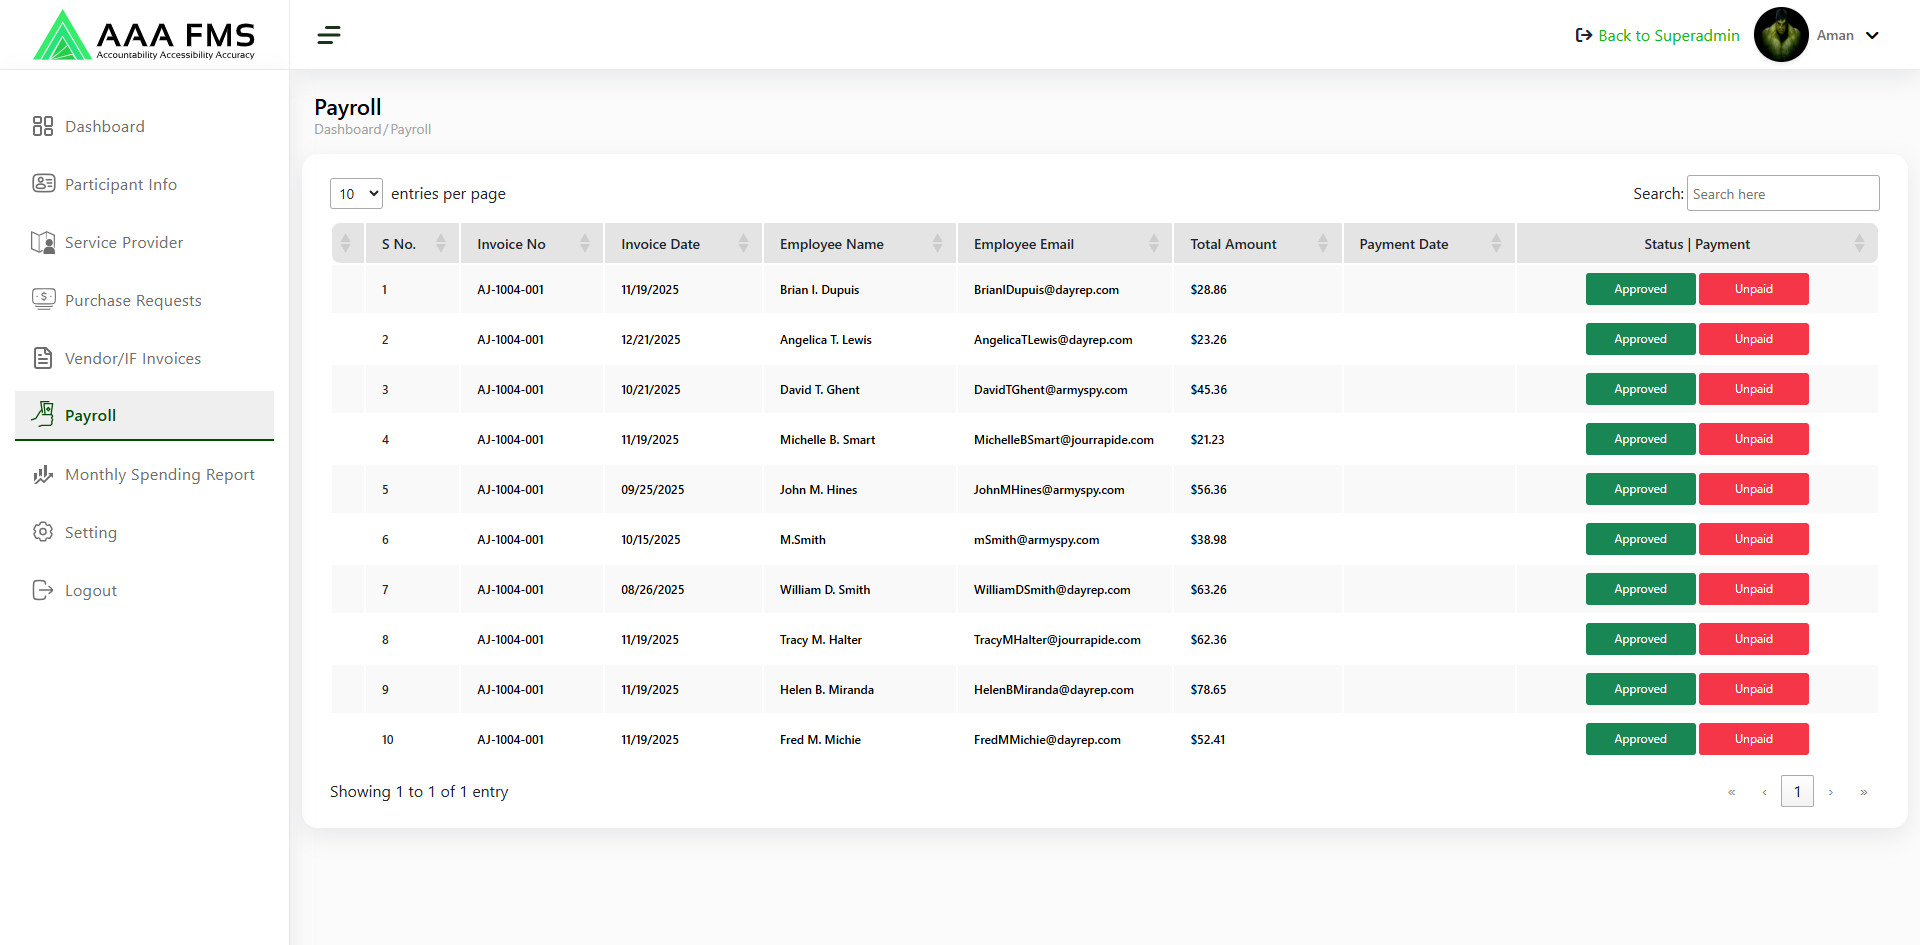Click Back to Superadmin link
1920x945 pixels.
point(1657,36)
